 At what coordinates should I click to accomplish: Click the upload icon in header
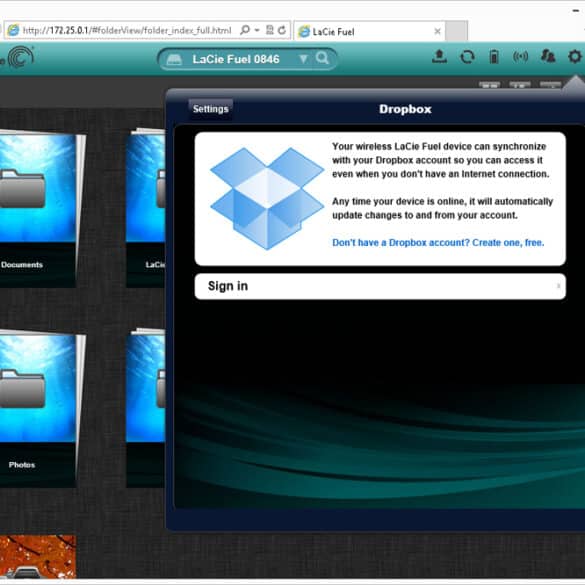439,57
